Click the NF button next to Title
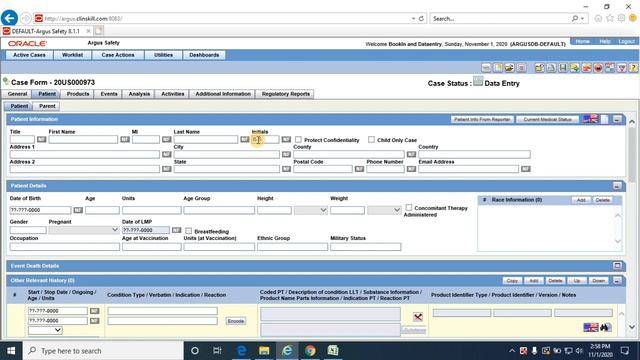 pyautogui.click(x=41, y=140)
